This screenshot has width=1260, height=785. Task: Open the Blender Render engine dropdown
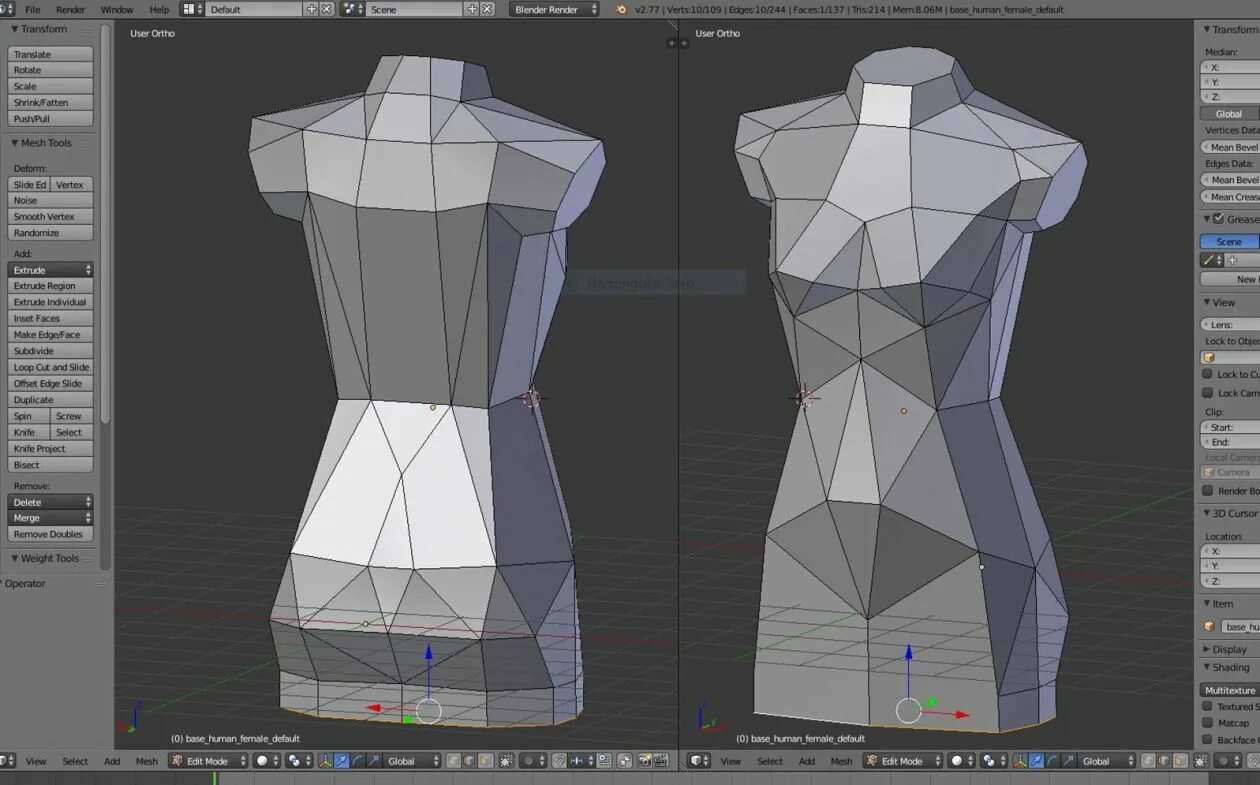(x=554, y=9)
